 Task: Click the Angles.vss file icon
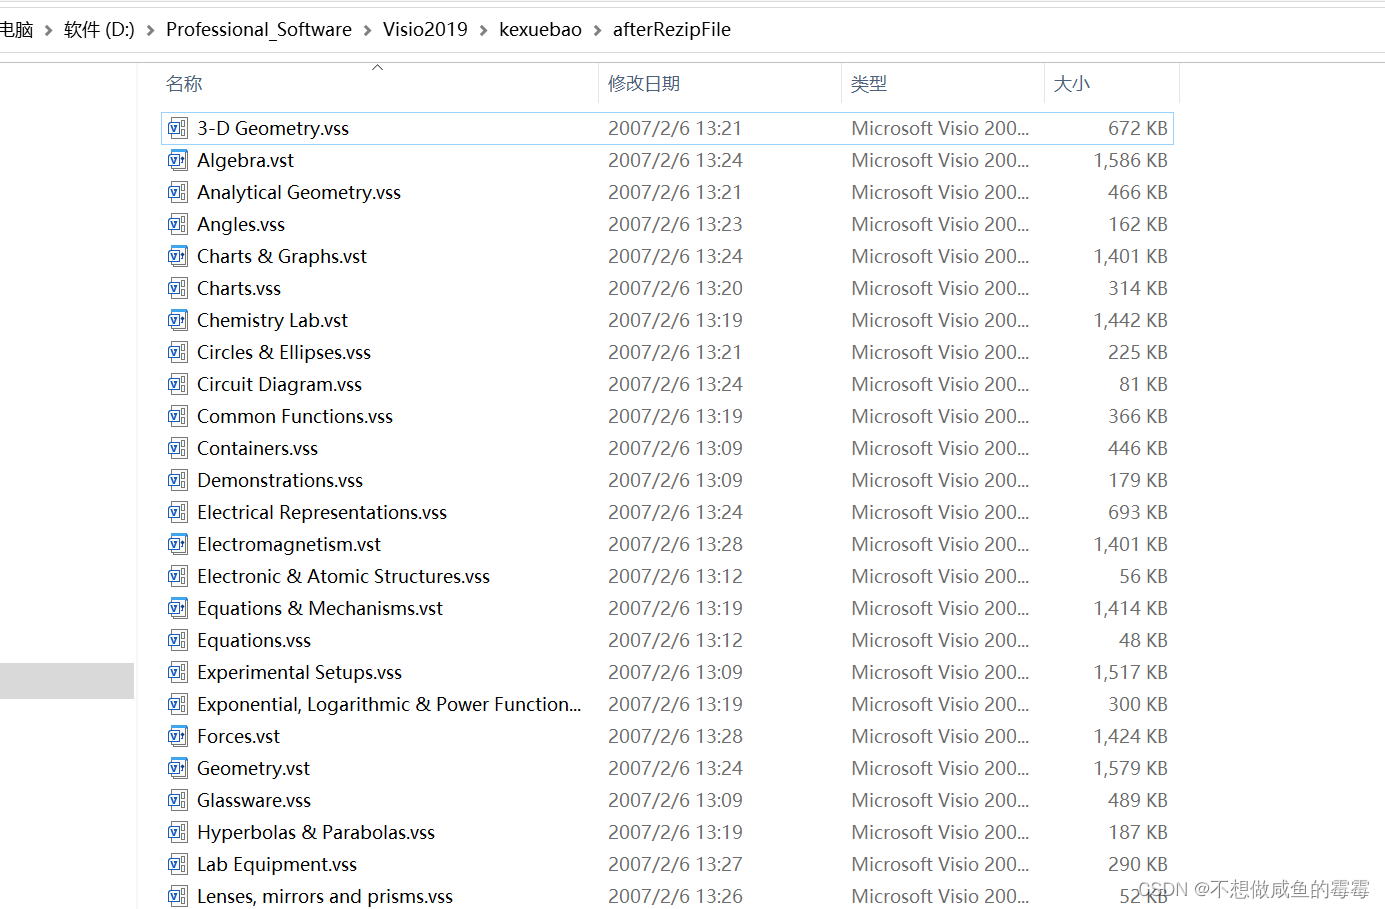(x=177, y=224)
